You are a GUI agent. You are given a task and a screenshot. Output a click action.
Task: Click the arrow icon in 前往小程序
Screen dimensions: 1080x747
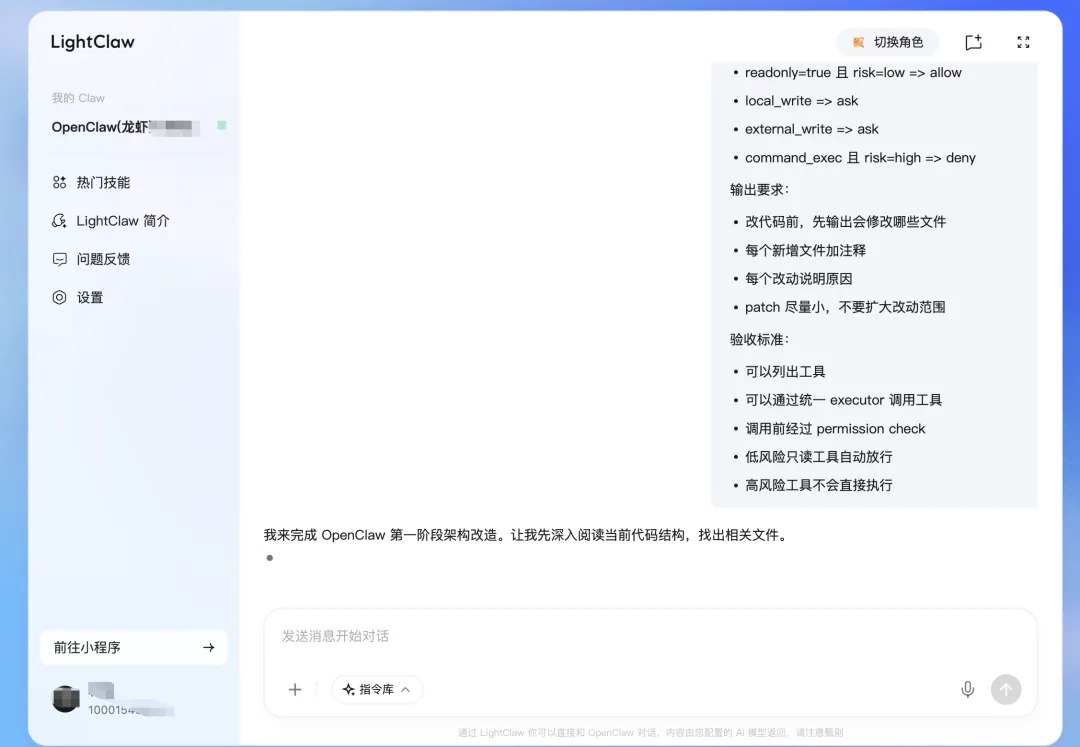pos(209,647)
